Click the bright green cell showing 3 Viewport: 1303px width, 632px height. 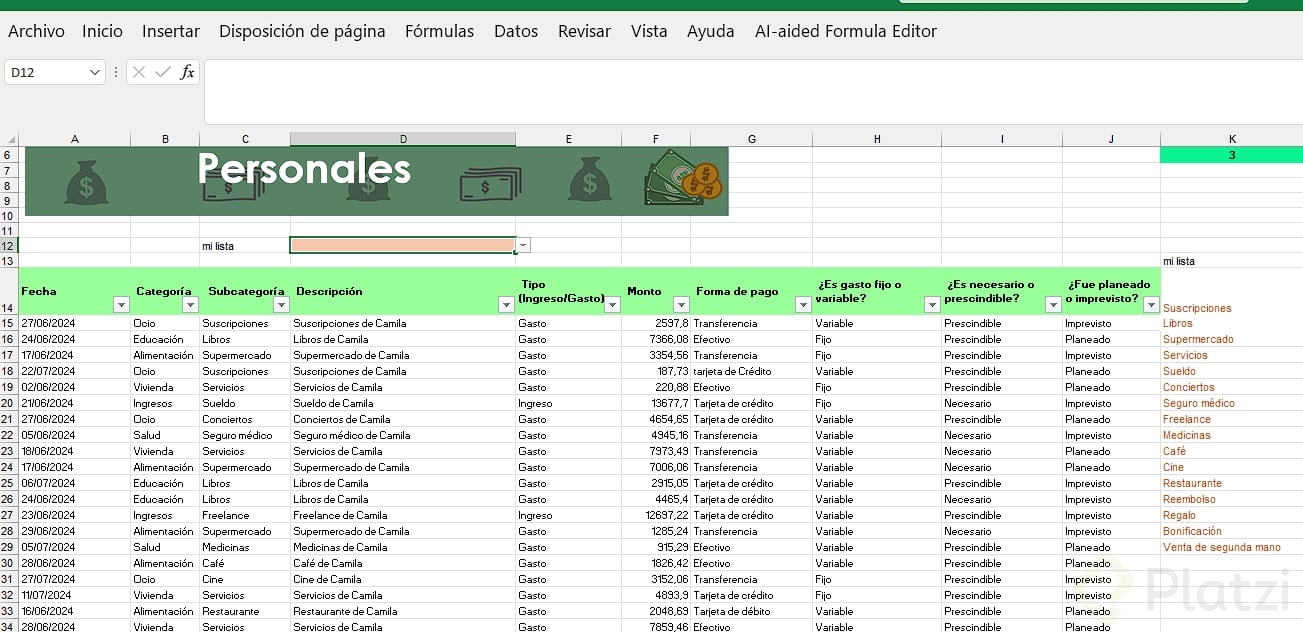pos(1231,155)
